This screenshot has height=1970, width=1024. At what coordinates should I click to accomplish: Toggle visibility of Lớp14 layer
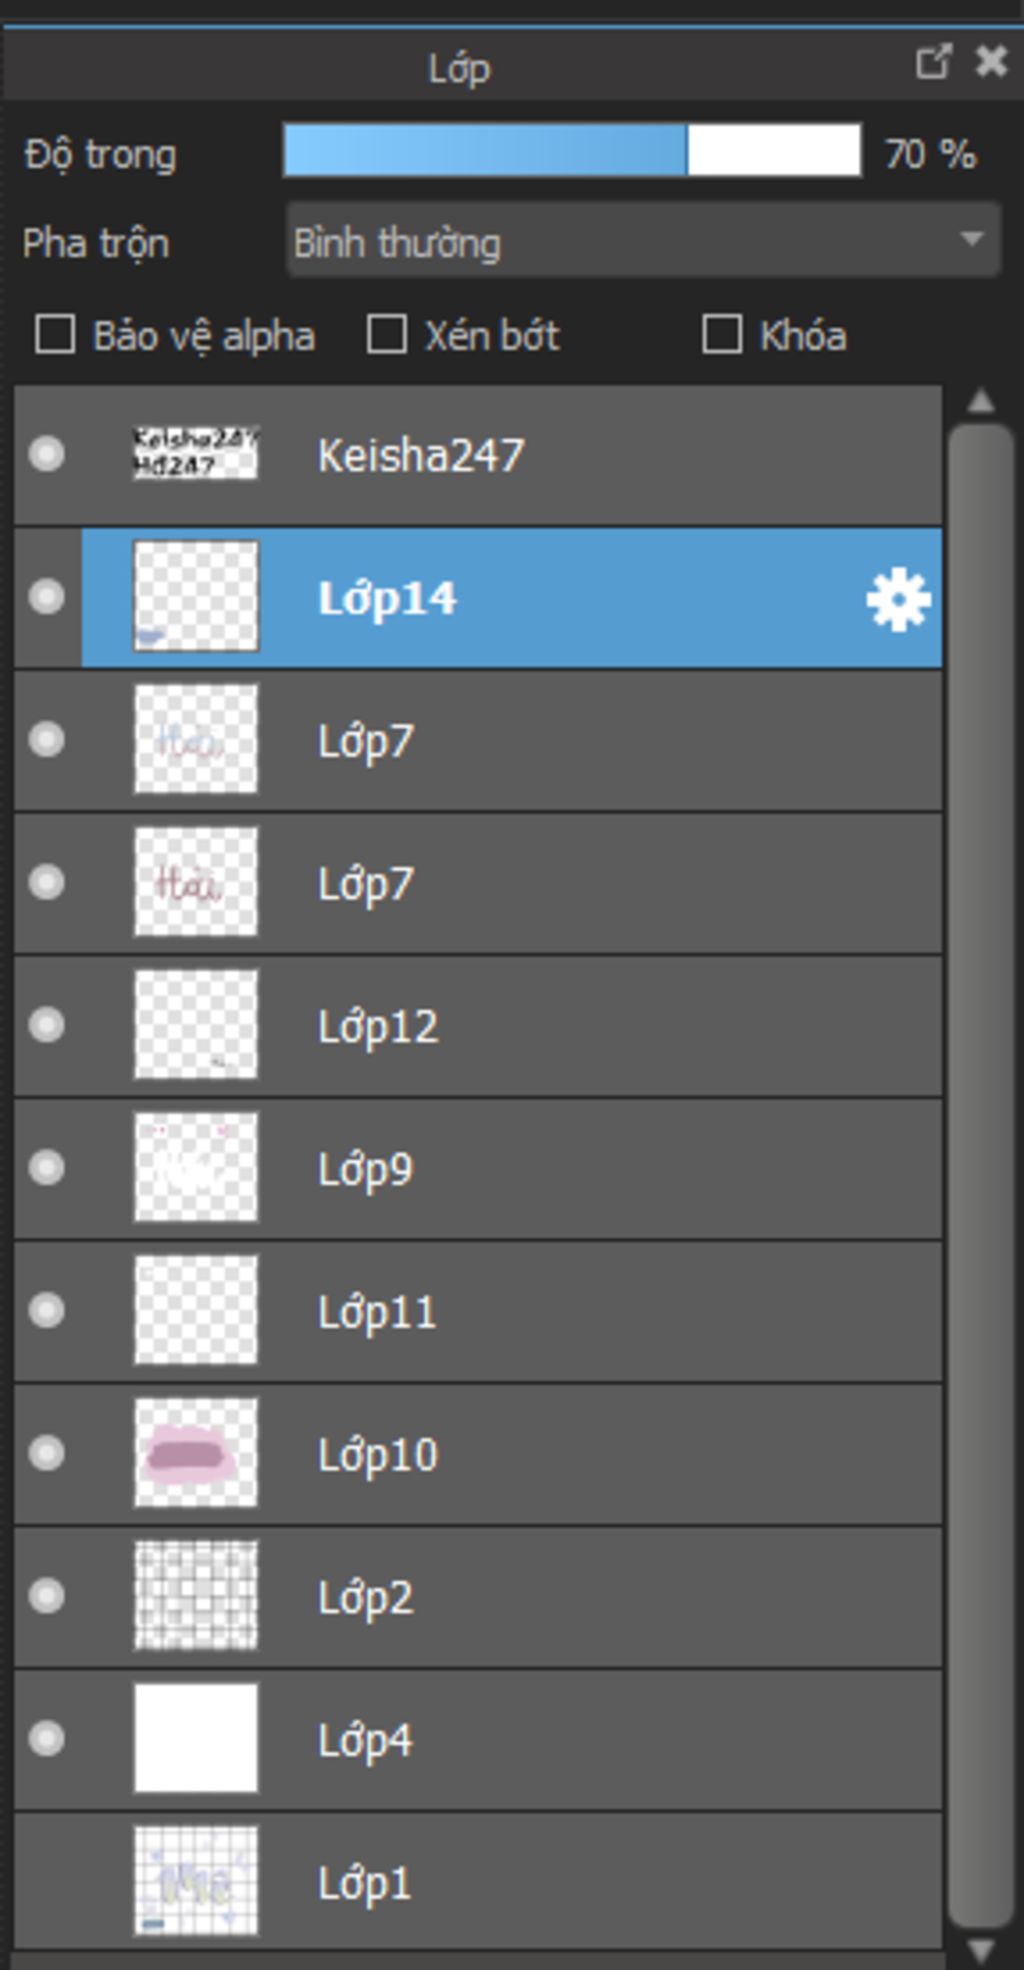[47, 597]
